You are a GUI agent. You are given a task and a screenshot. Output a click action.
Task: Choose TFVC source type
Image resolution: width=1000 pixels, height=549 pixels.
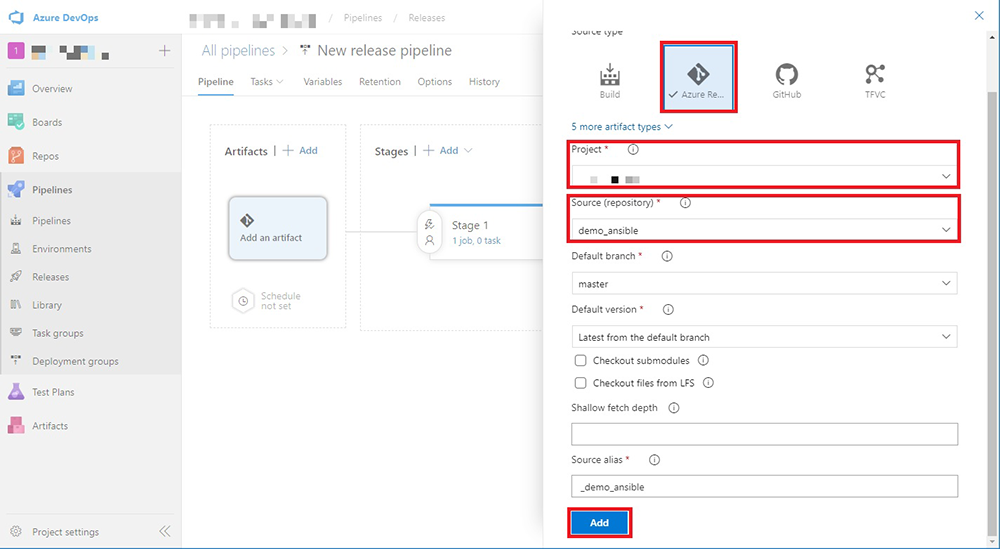click(875, 81)
